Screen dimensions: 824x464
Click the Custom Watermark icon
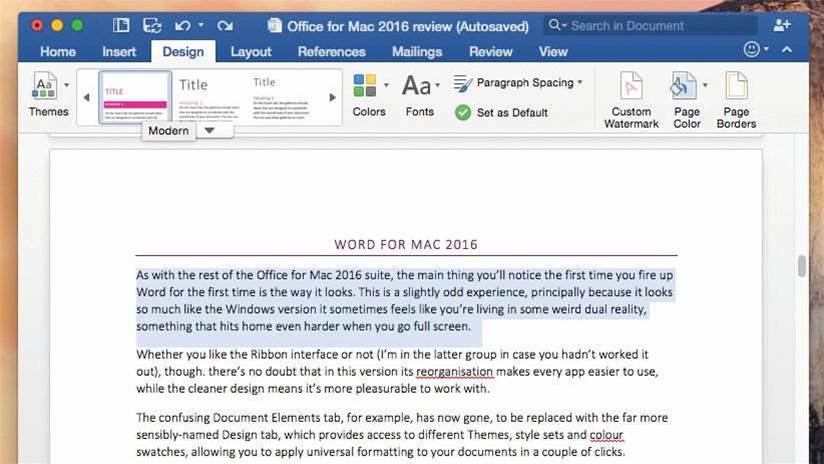click(x=631, y=86)
